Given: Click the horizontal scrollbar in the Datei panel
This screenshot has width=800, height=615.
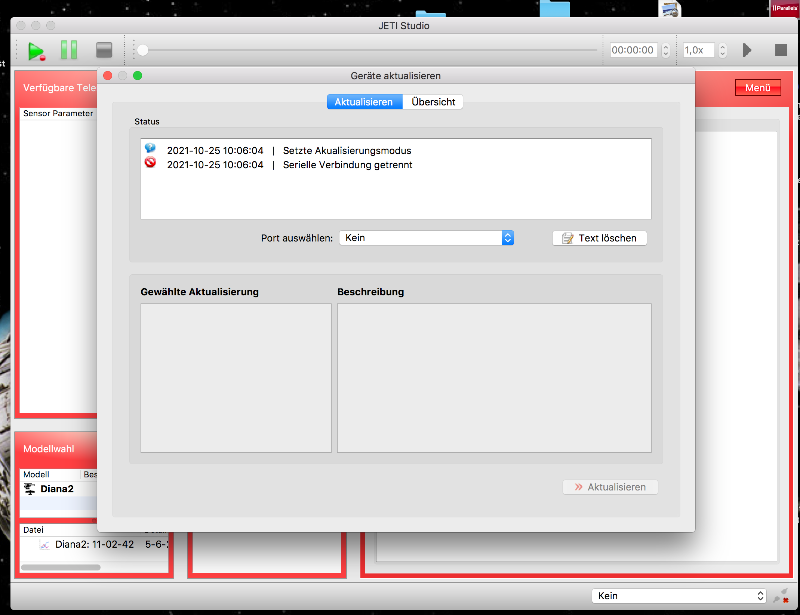Looking at the screenshot, I should click(x=61, y=567).
